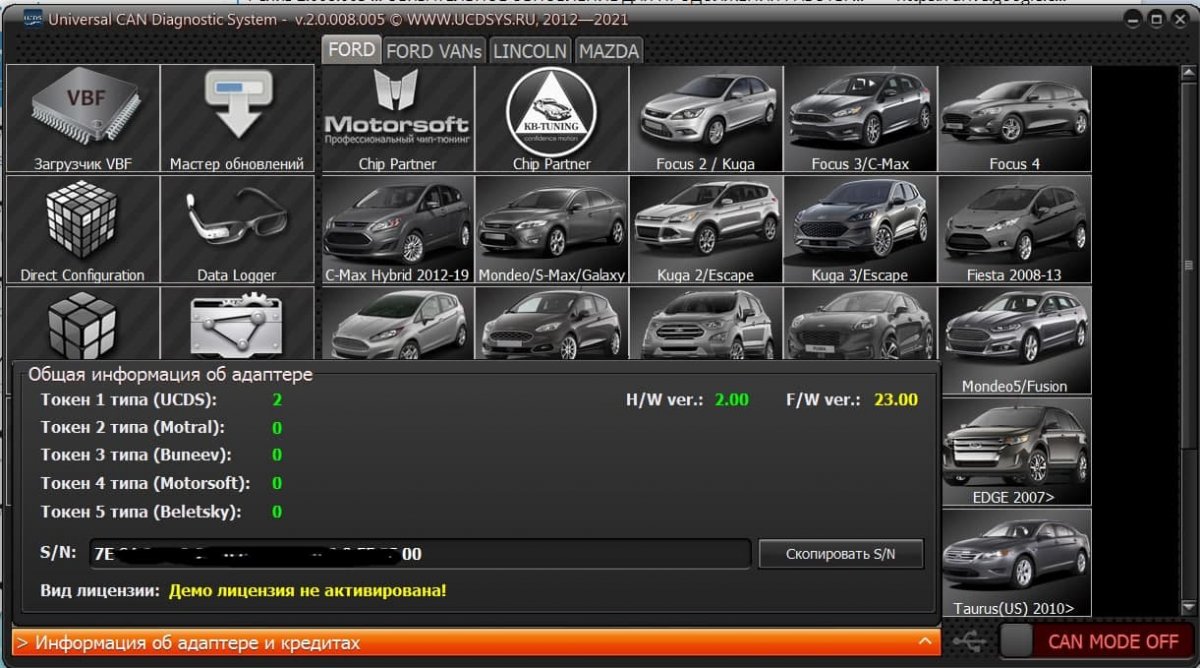
Task: Choose the Focus 2 / Kuga vehicle
Action: point(705,119)
